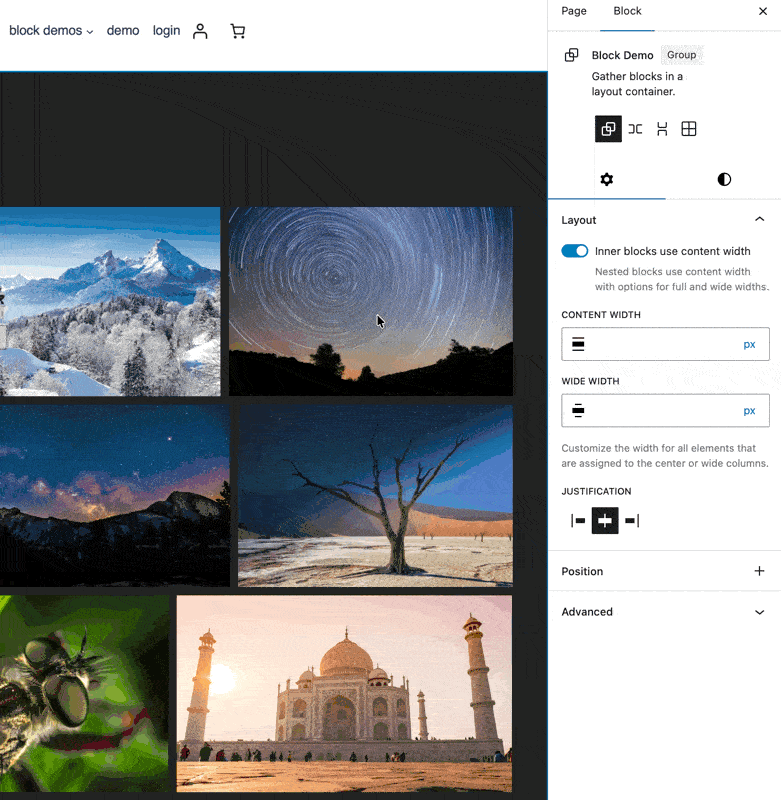This screenshot has height=800, width=781.
Task: Close the settings sidebar
Action: 763,11
